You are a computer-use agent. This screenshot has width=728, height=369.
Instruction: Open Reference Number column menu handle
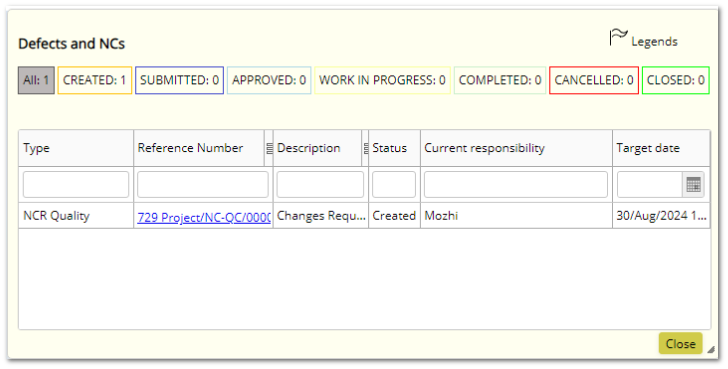(269, 149)
